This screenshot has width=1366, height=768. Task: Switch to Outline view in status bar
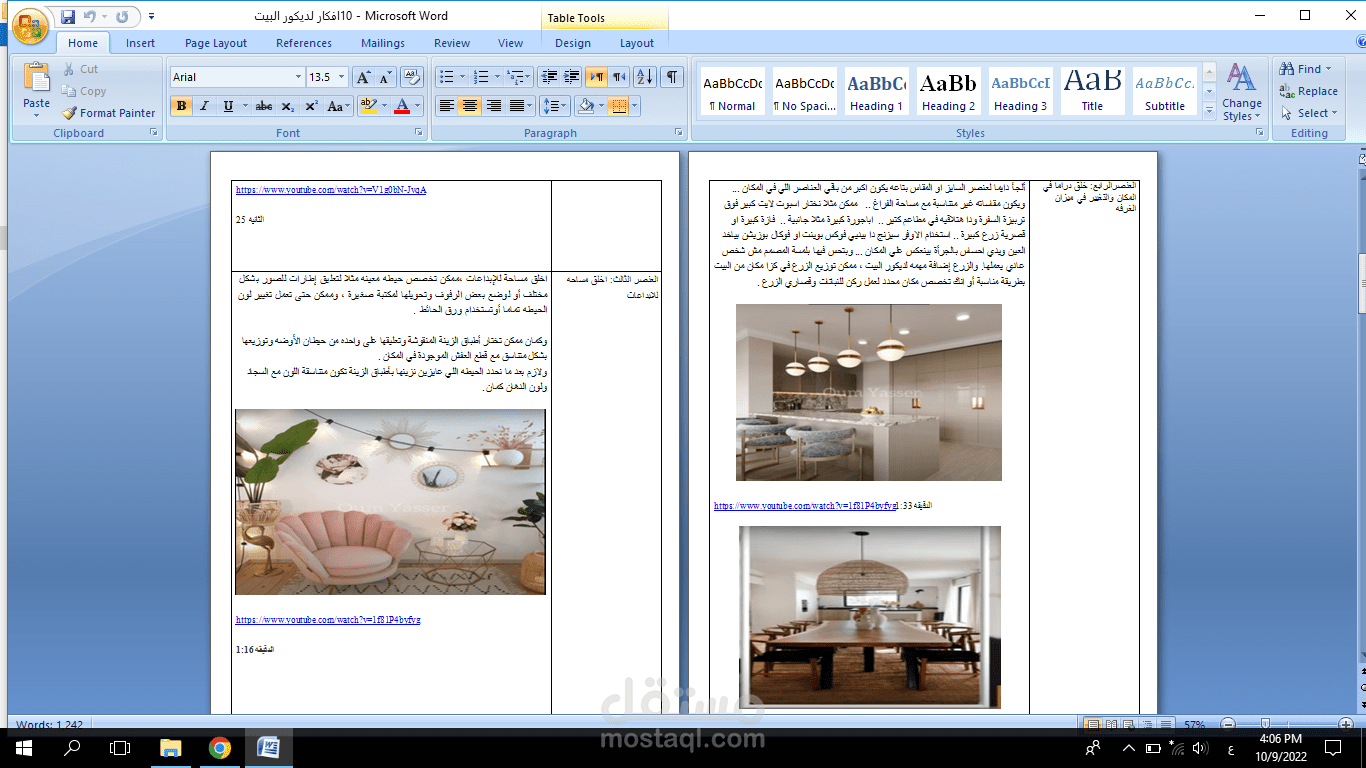(x=1145, y=724)
